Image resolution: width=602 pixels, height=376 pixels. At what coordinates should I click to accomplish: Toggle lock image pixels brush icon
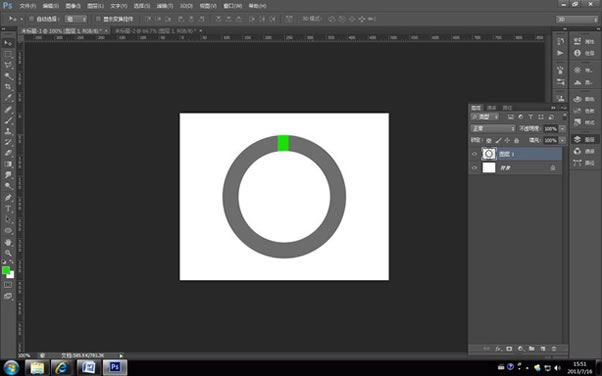(x=498, y=141)
